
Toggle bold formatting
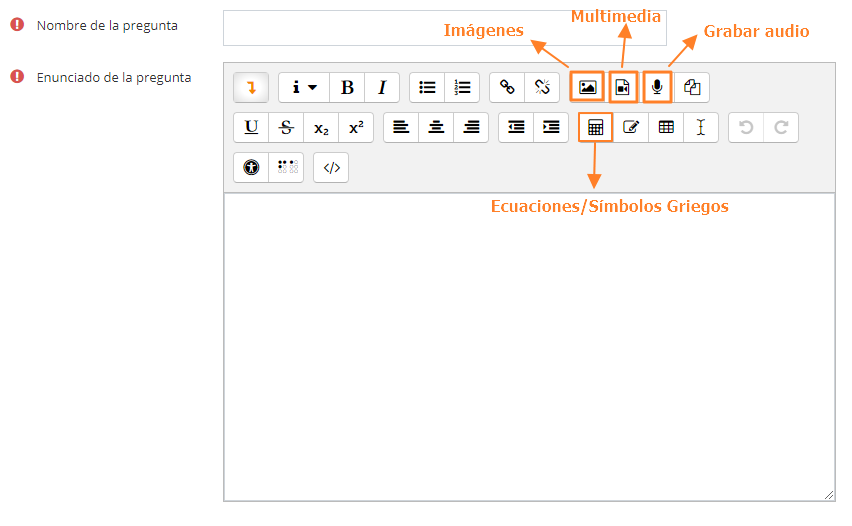(x=347, y=88)
